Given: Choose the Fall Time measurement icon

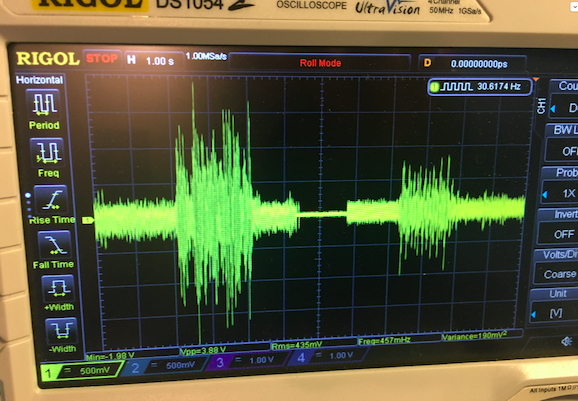Looking at the screenshot, I should coord(54,245).
